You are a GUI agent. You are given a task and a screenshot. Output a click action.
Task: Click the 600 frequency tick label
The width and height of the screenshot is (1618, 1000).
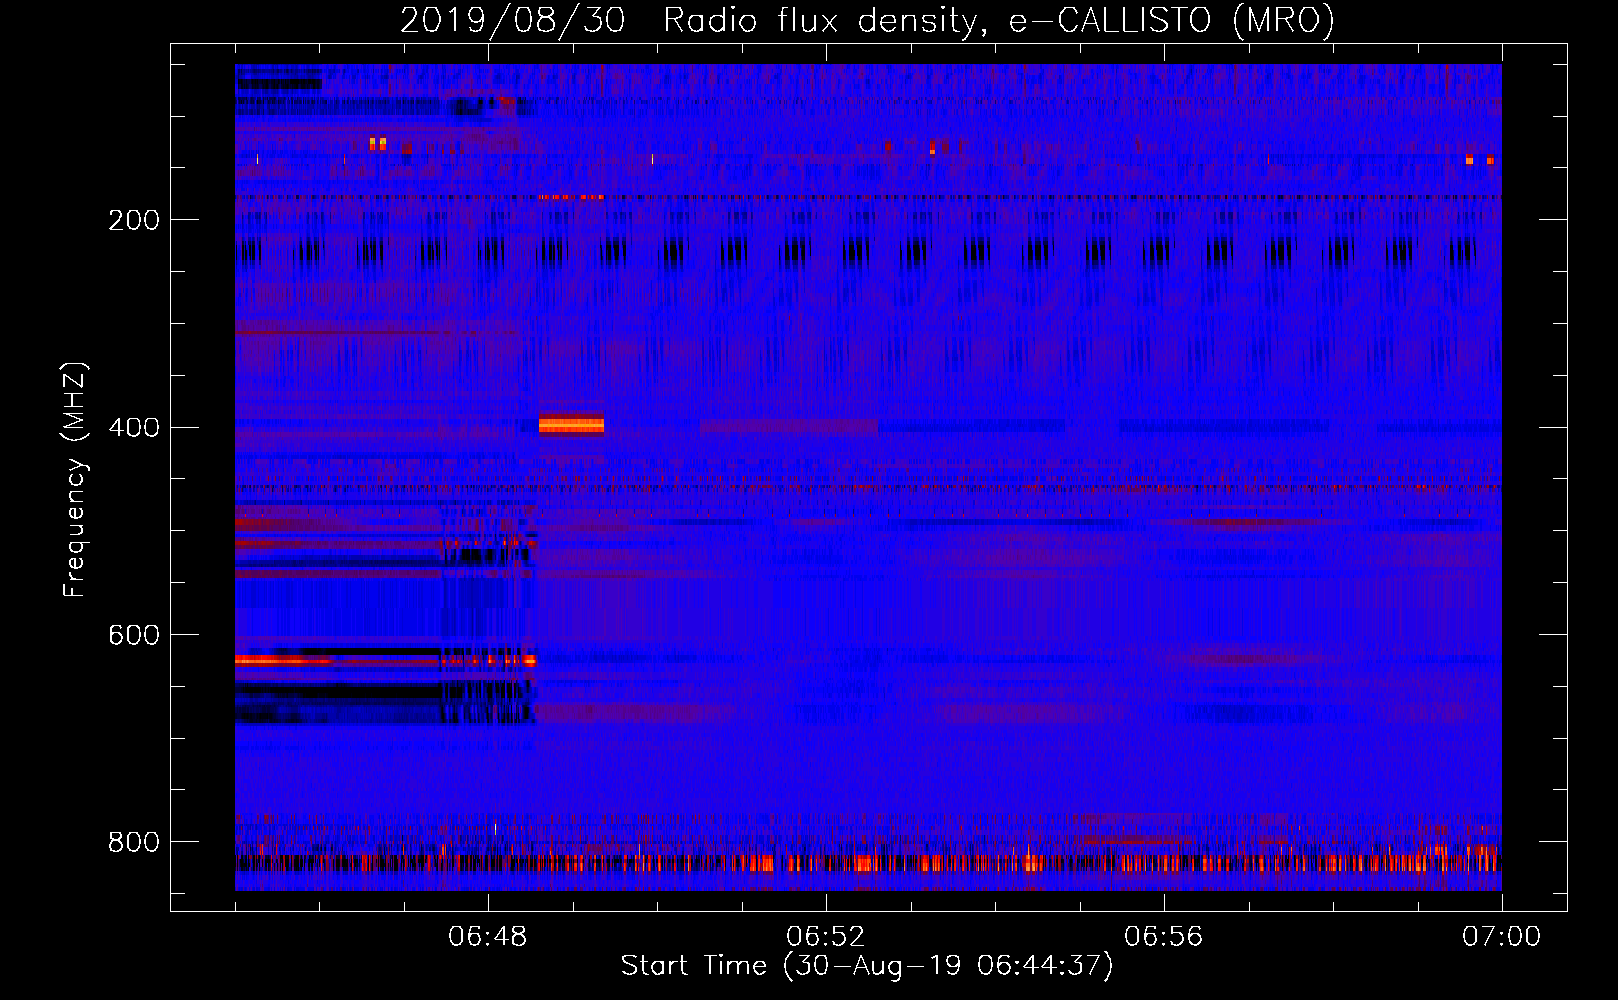(x=134, y=636)
